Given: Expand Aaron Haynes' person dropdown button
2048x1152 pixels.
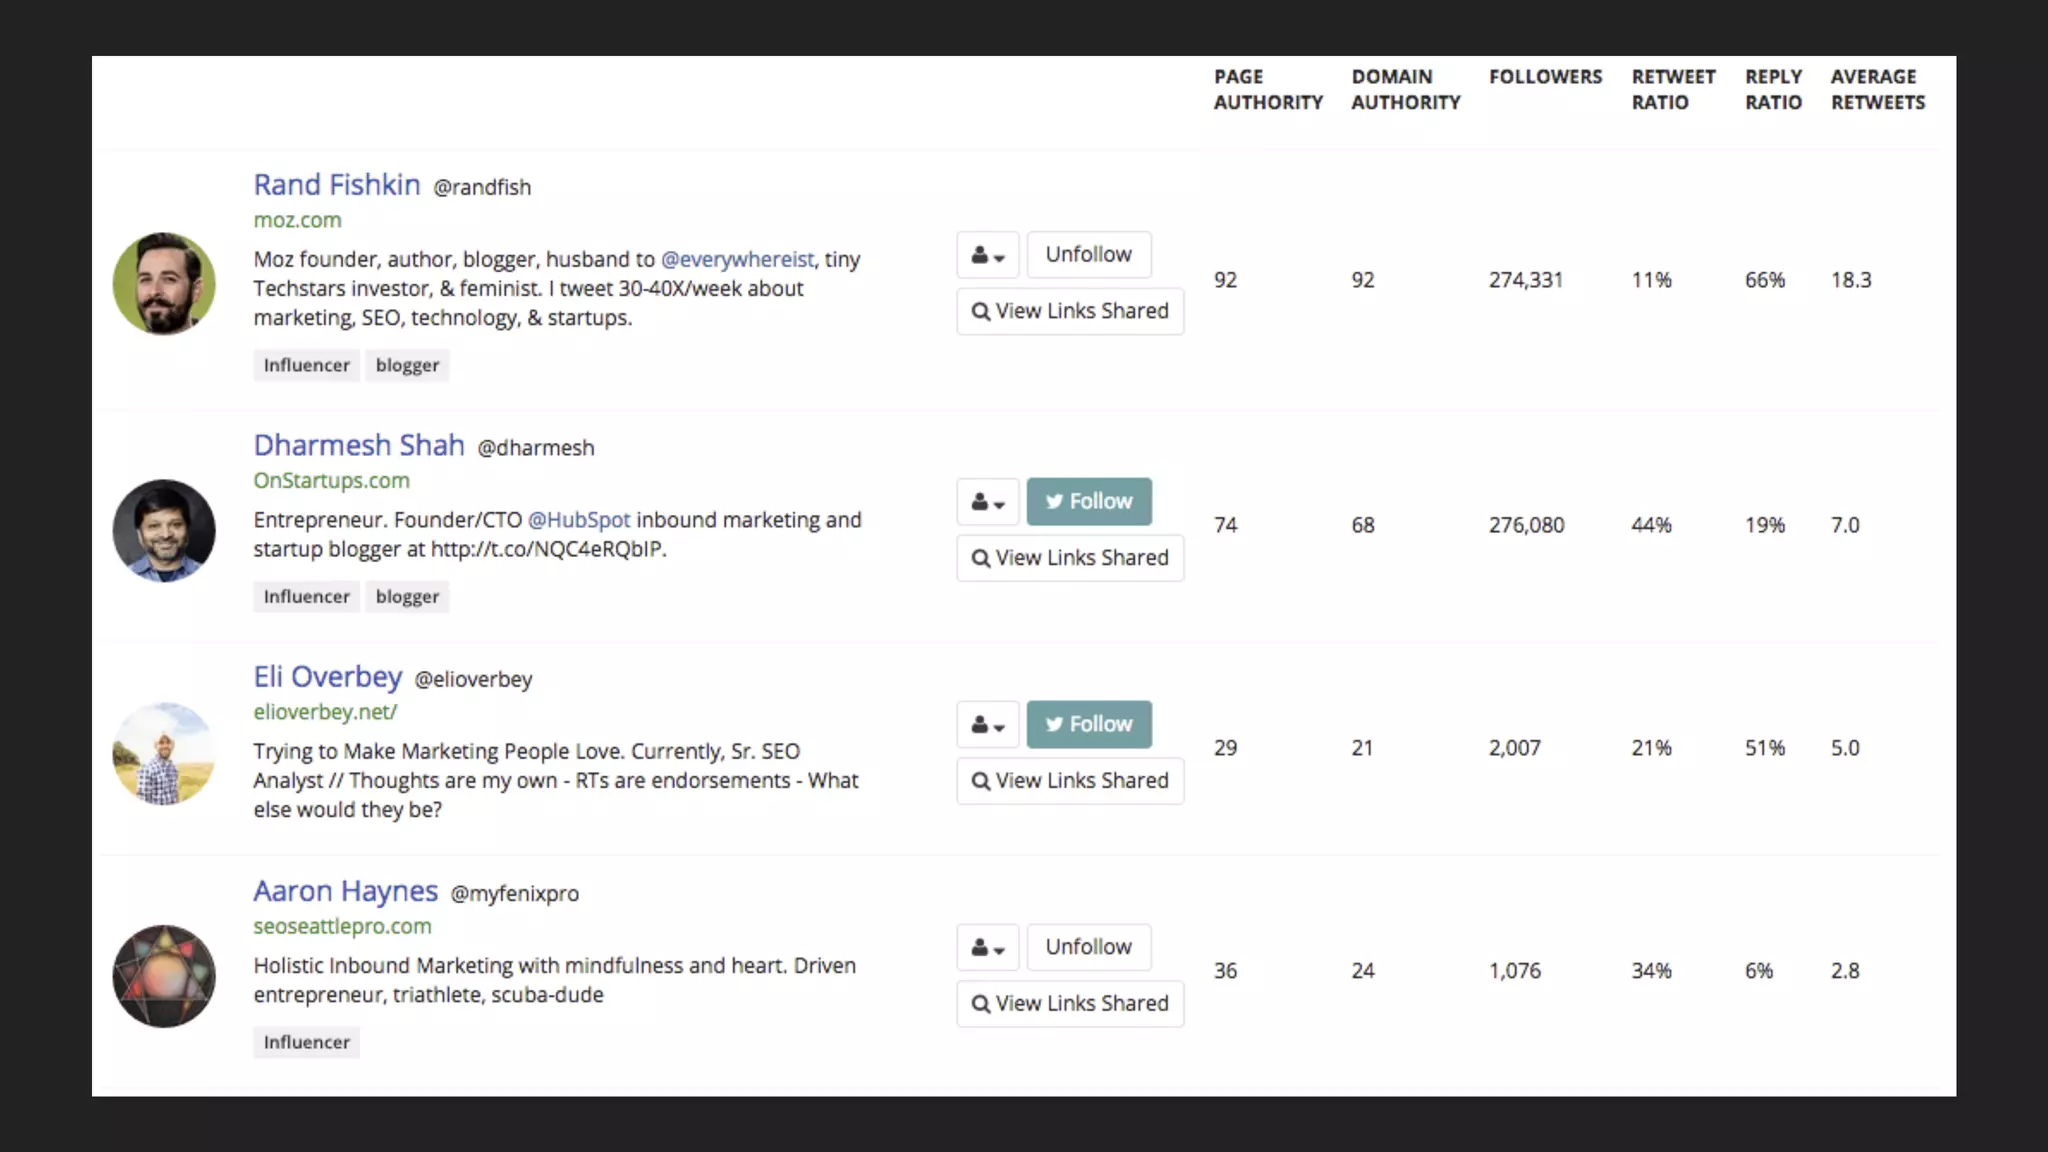Looking at the screenshot, I should [x=987, y=947].
